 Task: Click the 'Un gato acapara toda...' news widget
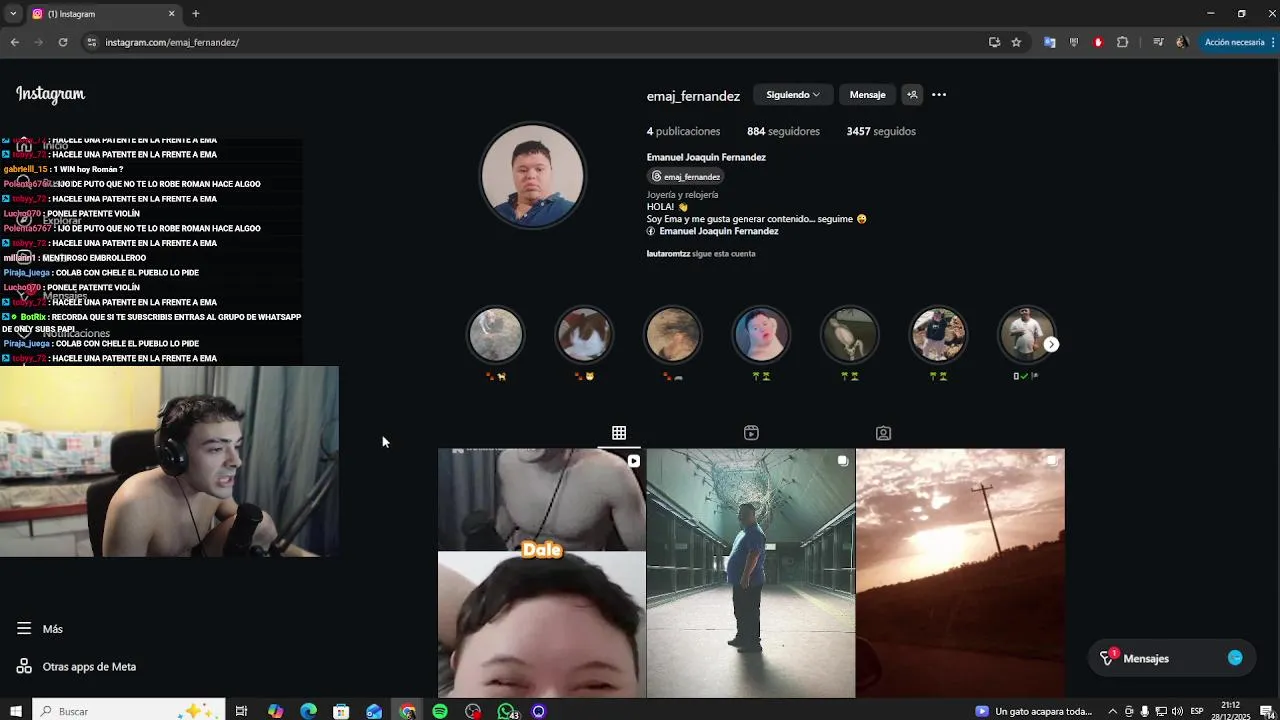click(x=1034, y=711)
